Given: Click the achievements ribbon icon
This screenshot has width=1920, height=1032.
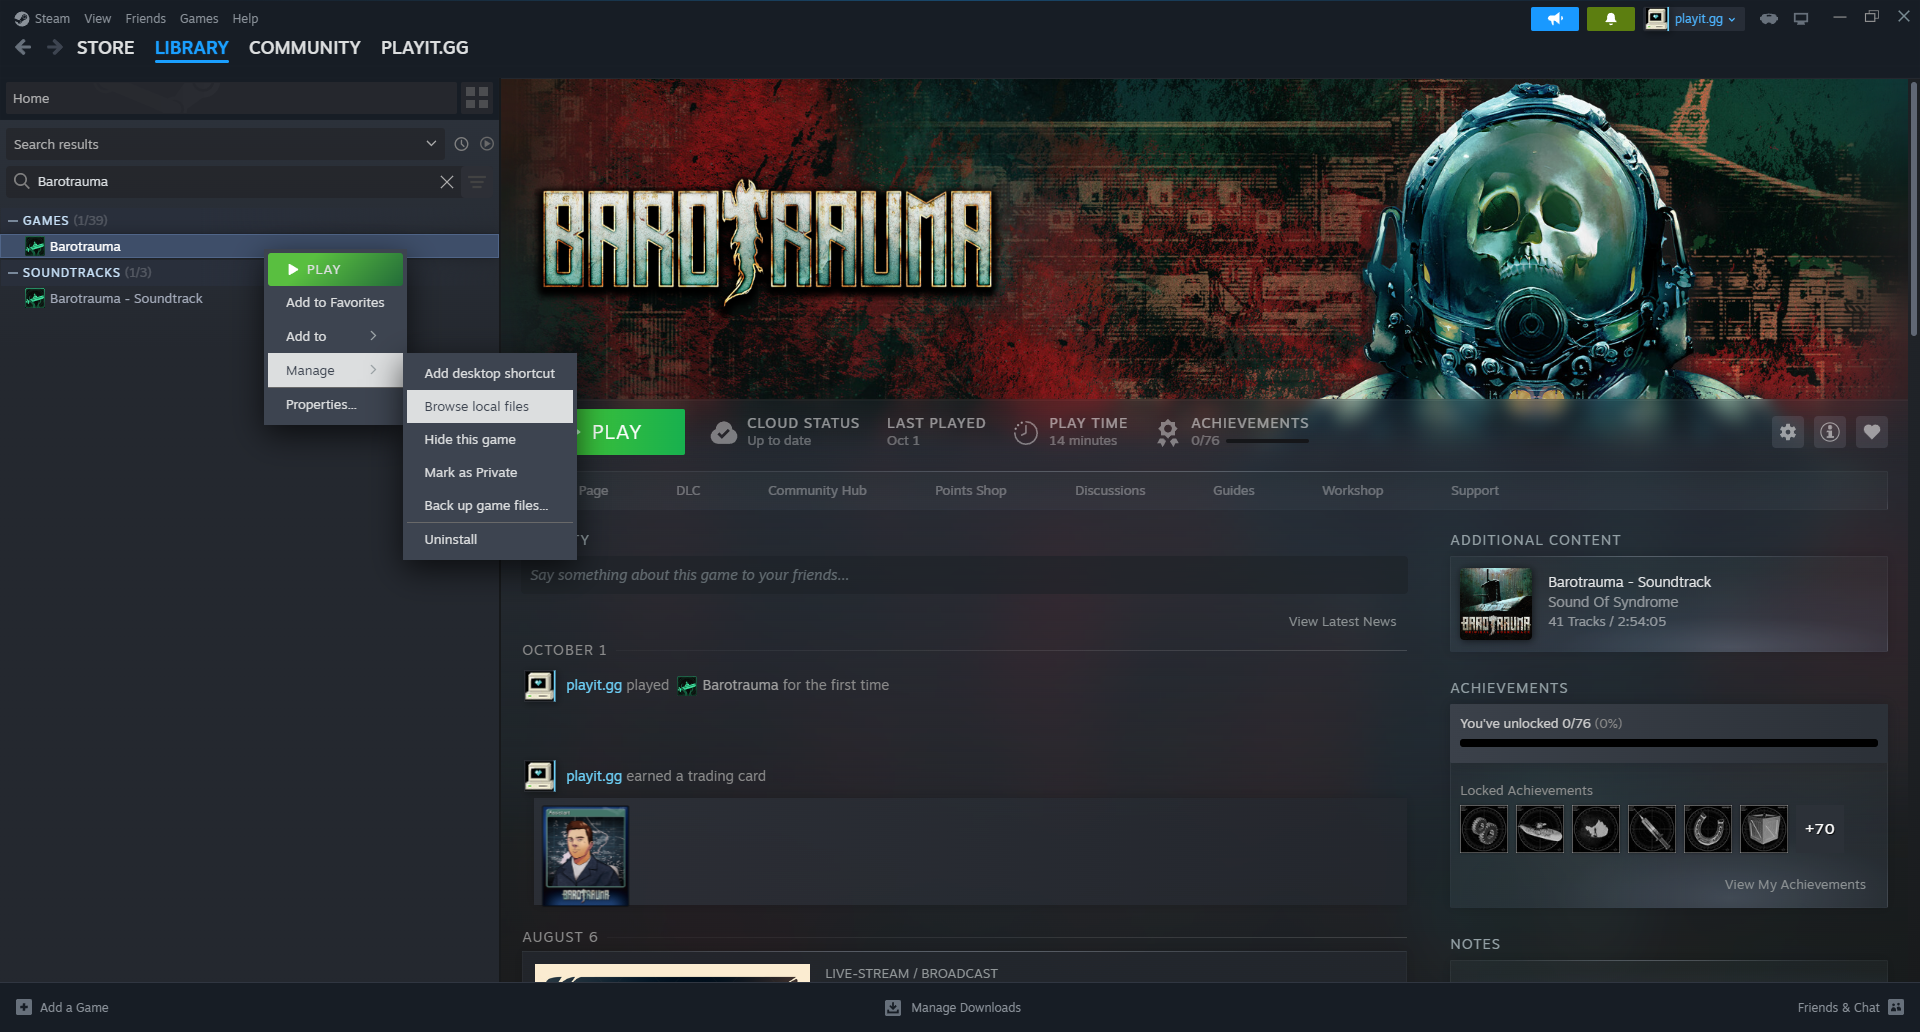Looking at the screenshot, I should pos(1167,432).
